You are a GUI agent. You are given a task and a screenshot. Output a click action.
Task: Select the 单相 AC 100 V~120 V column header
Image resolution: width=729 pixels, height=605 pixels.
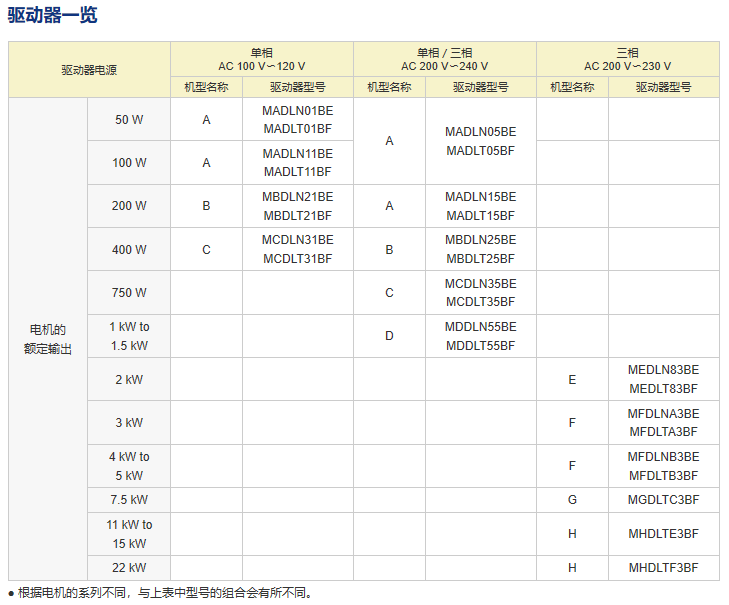click(261, 59)
